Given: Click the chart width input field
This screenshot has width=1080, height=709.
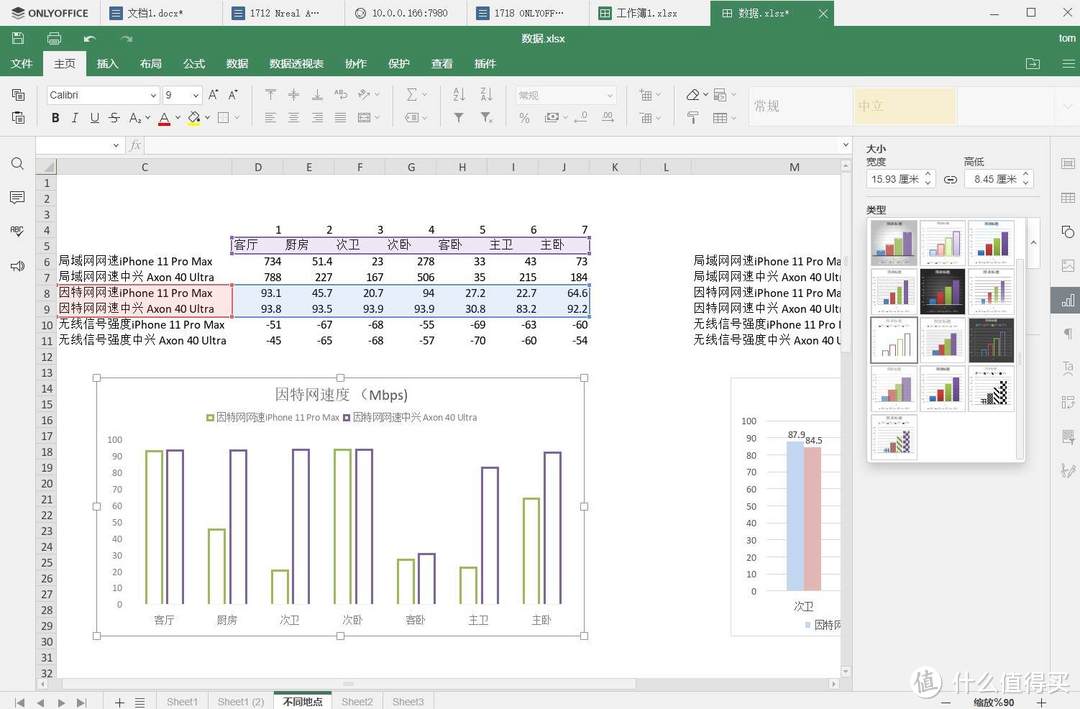Looking at the screenshot, I should point(895,179).
